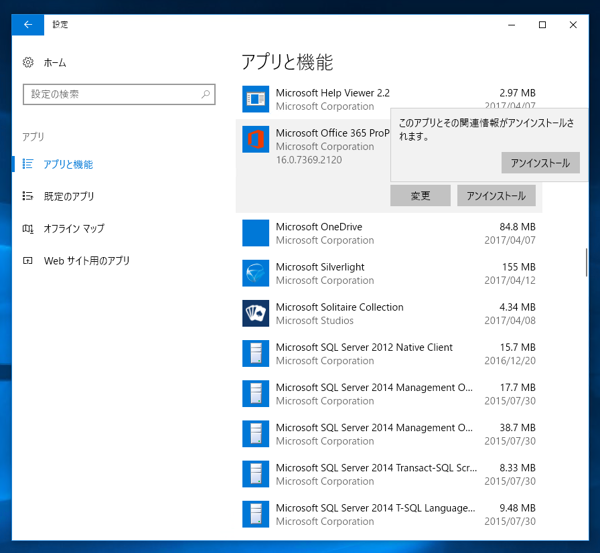600x553 pixels.
Task: Open 既定のアプリ section
Action: click(69, 196)
